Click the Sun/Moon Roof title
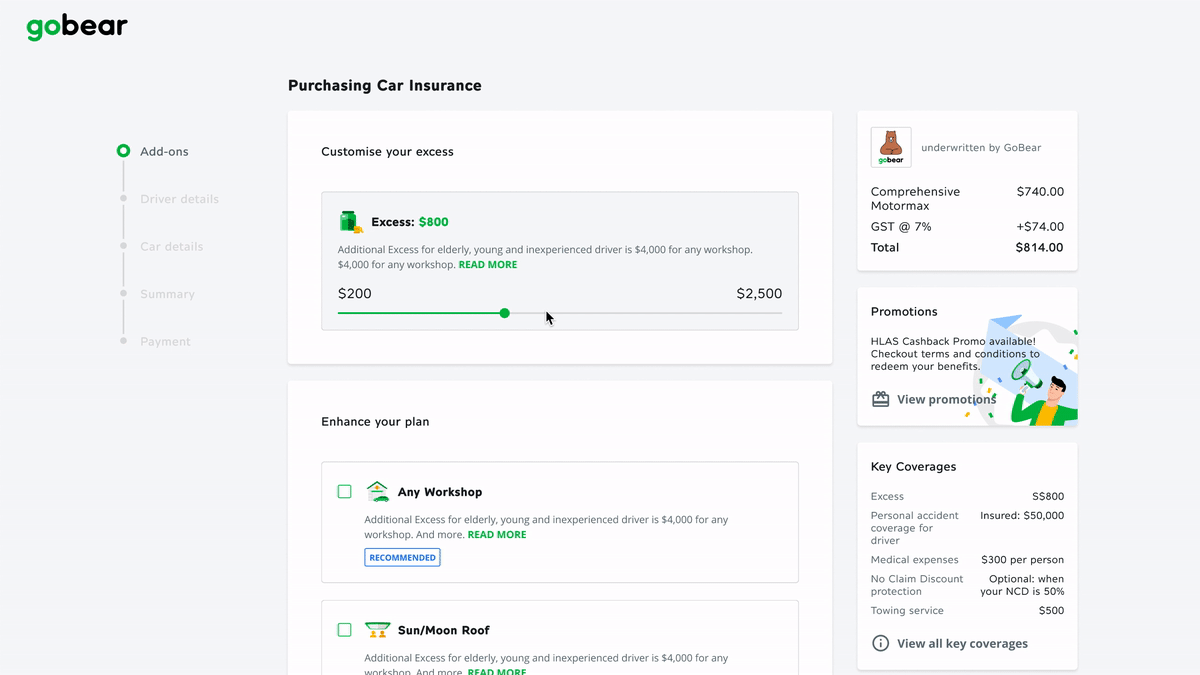The height and width of the screenshot is (675, 1200). click(444, 630)
